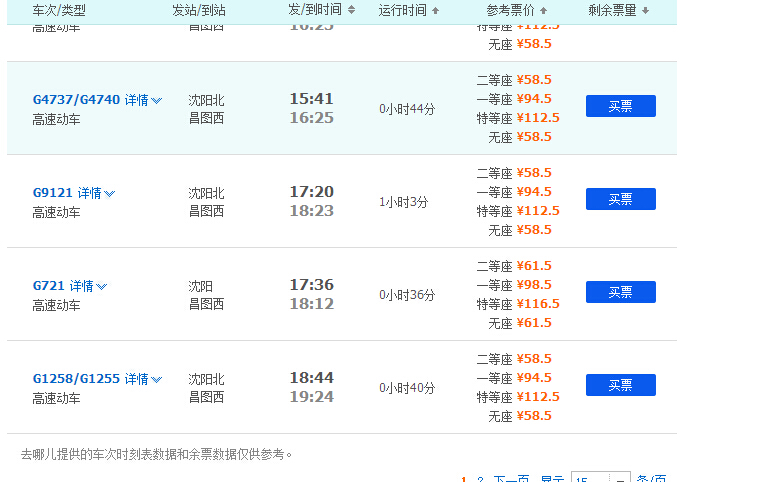The image size is (770, 482).
Task: Click 参考票价 column header
Action: click(x=510, y=10)
